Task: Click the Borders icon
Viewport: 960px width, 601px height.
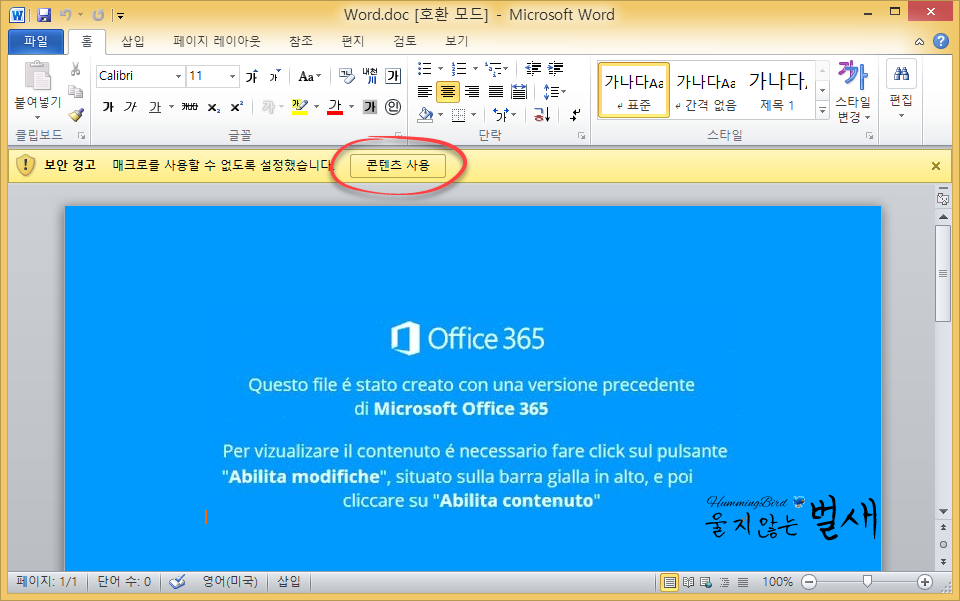Action: pos(458,114)
